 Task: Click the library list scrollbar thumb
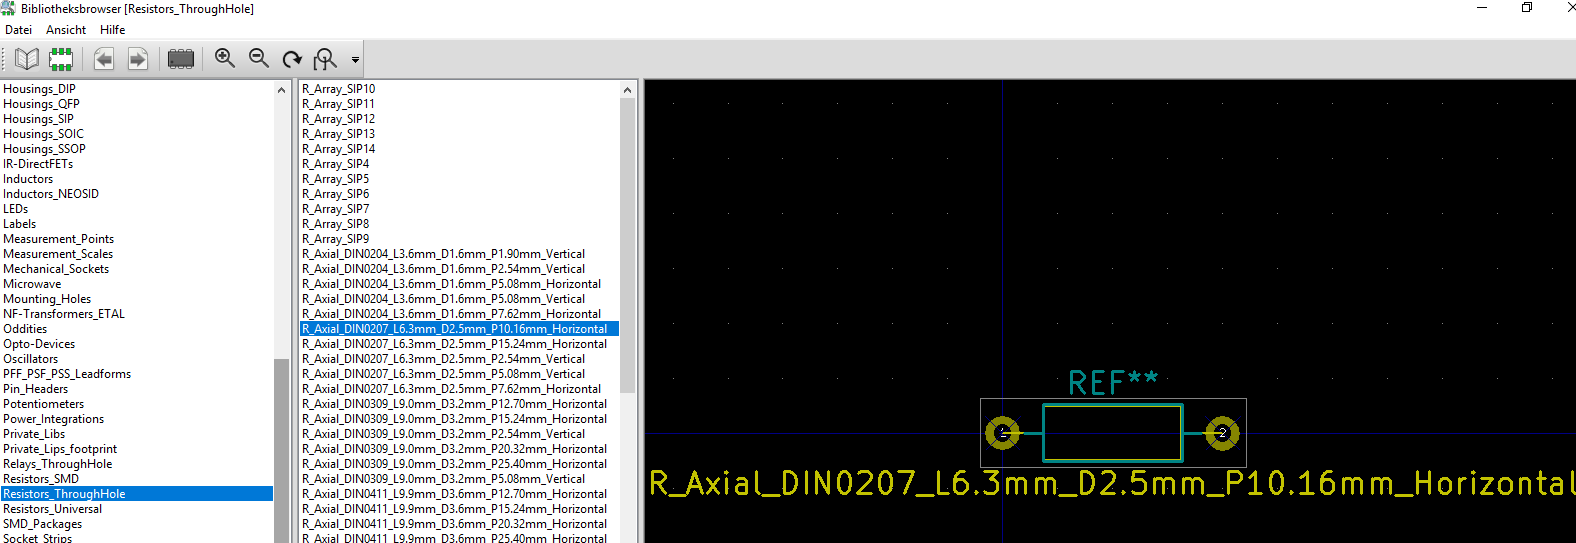tap(281, 450)
